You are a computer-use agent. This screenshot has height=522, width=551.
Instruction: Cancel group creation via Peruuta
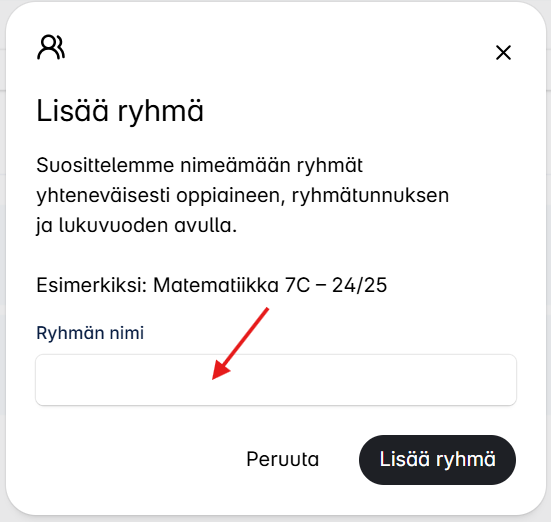pyautogui.click(x=283, y=459)
